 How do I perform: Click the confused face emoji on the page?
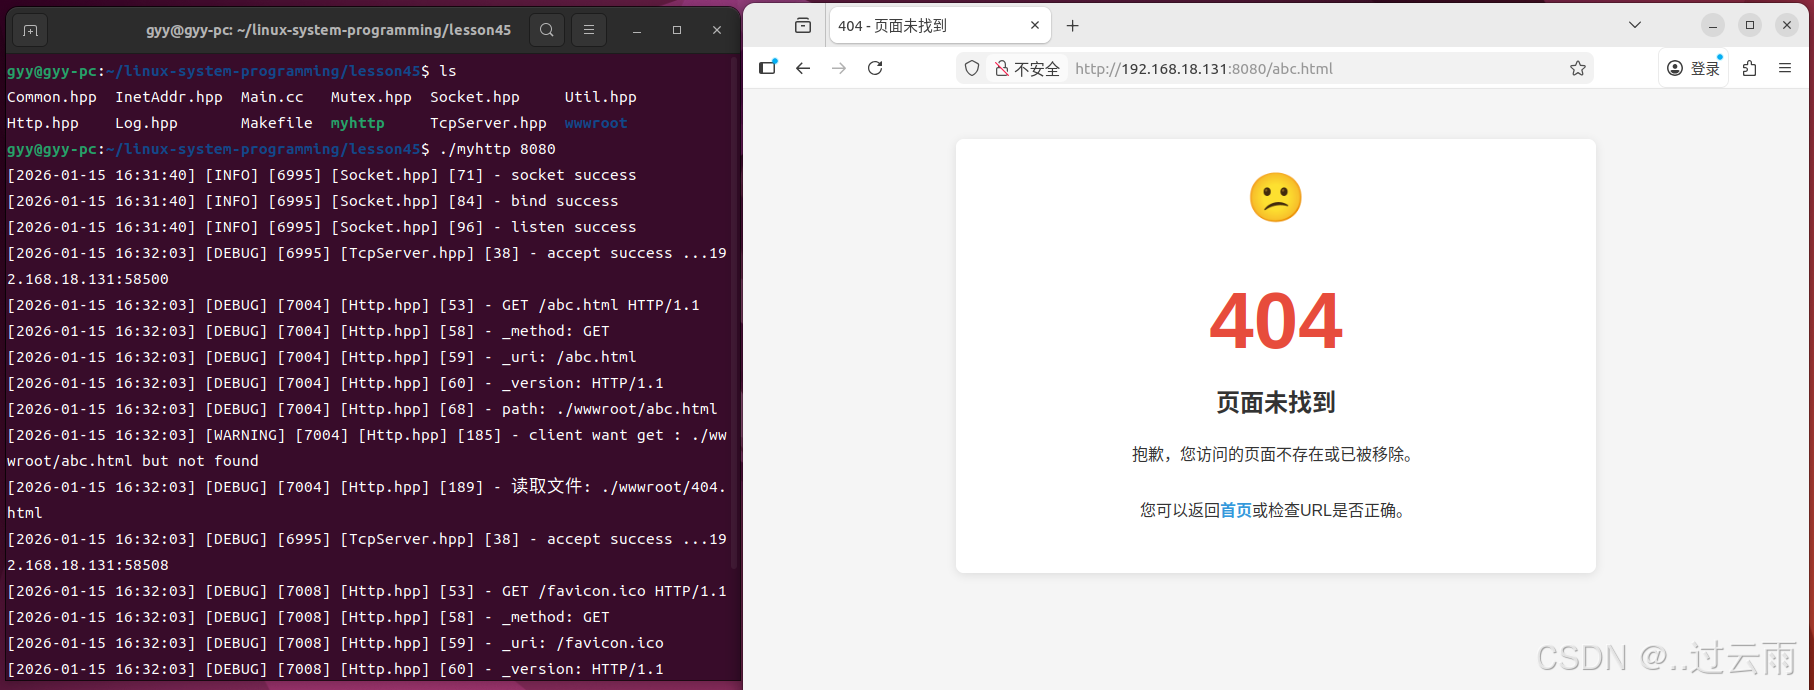tap(1276, 197)
